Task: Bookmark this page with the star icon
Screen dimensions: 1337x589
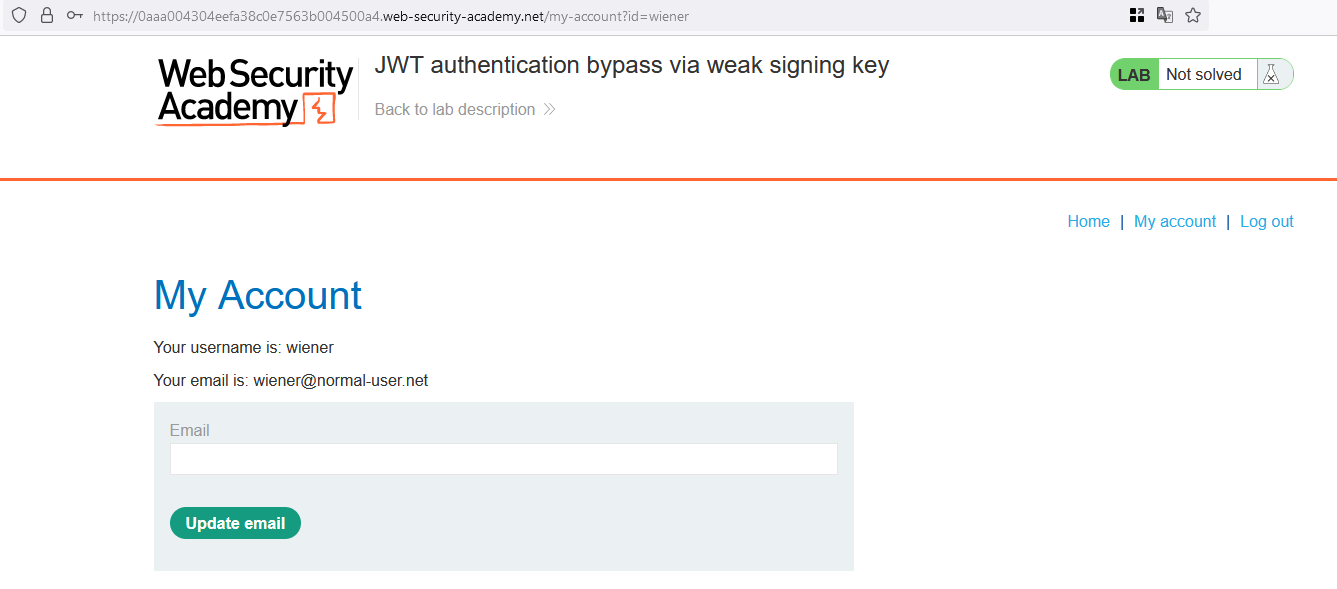Action: click(1192, 15)
